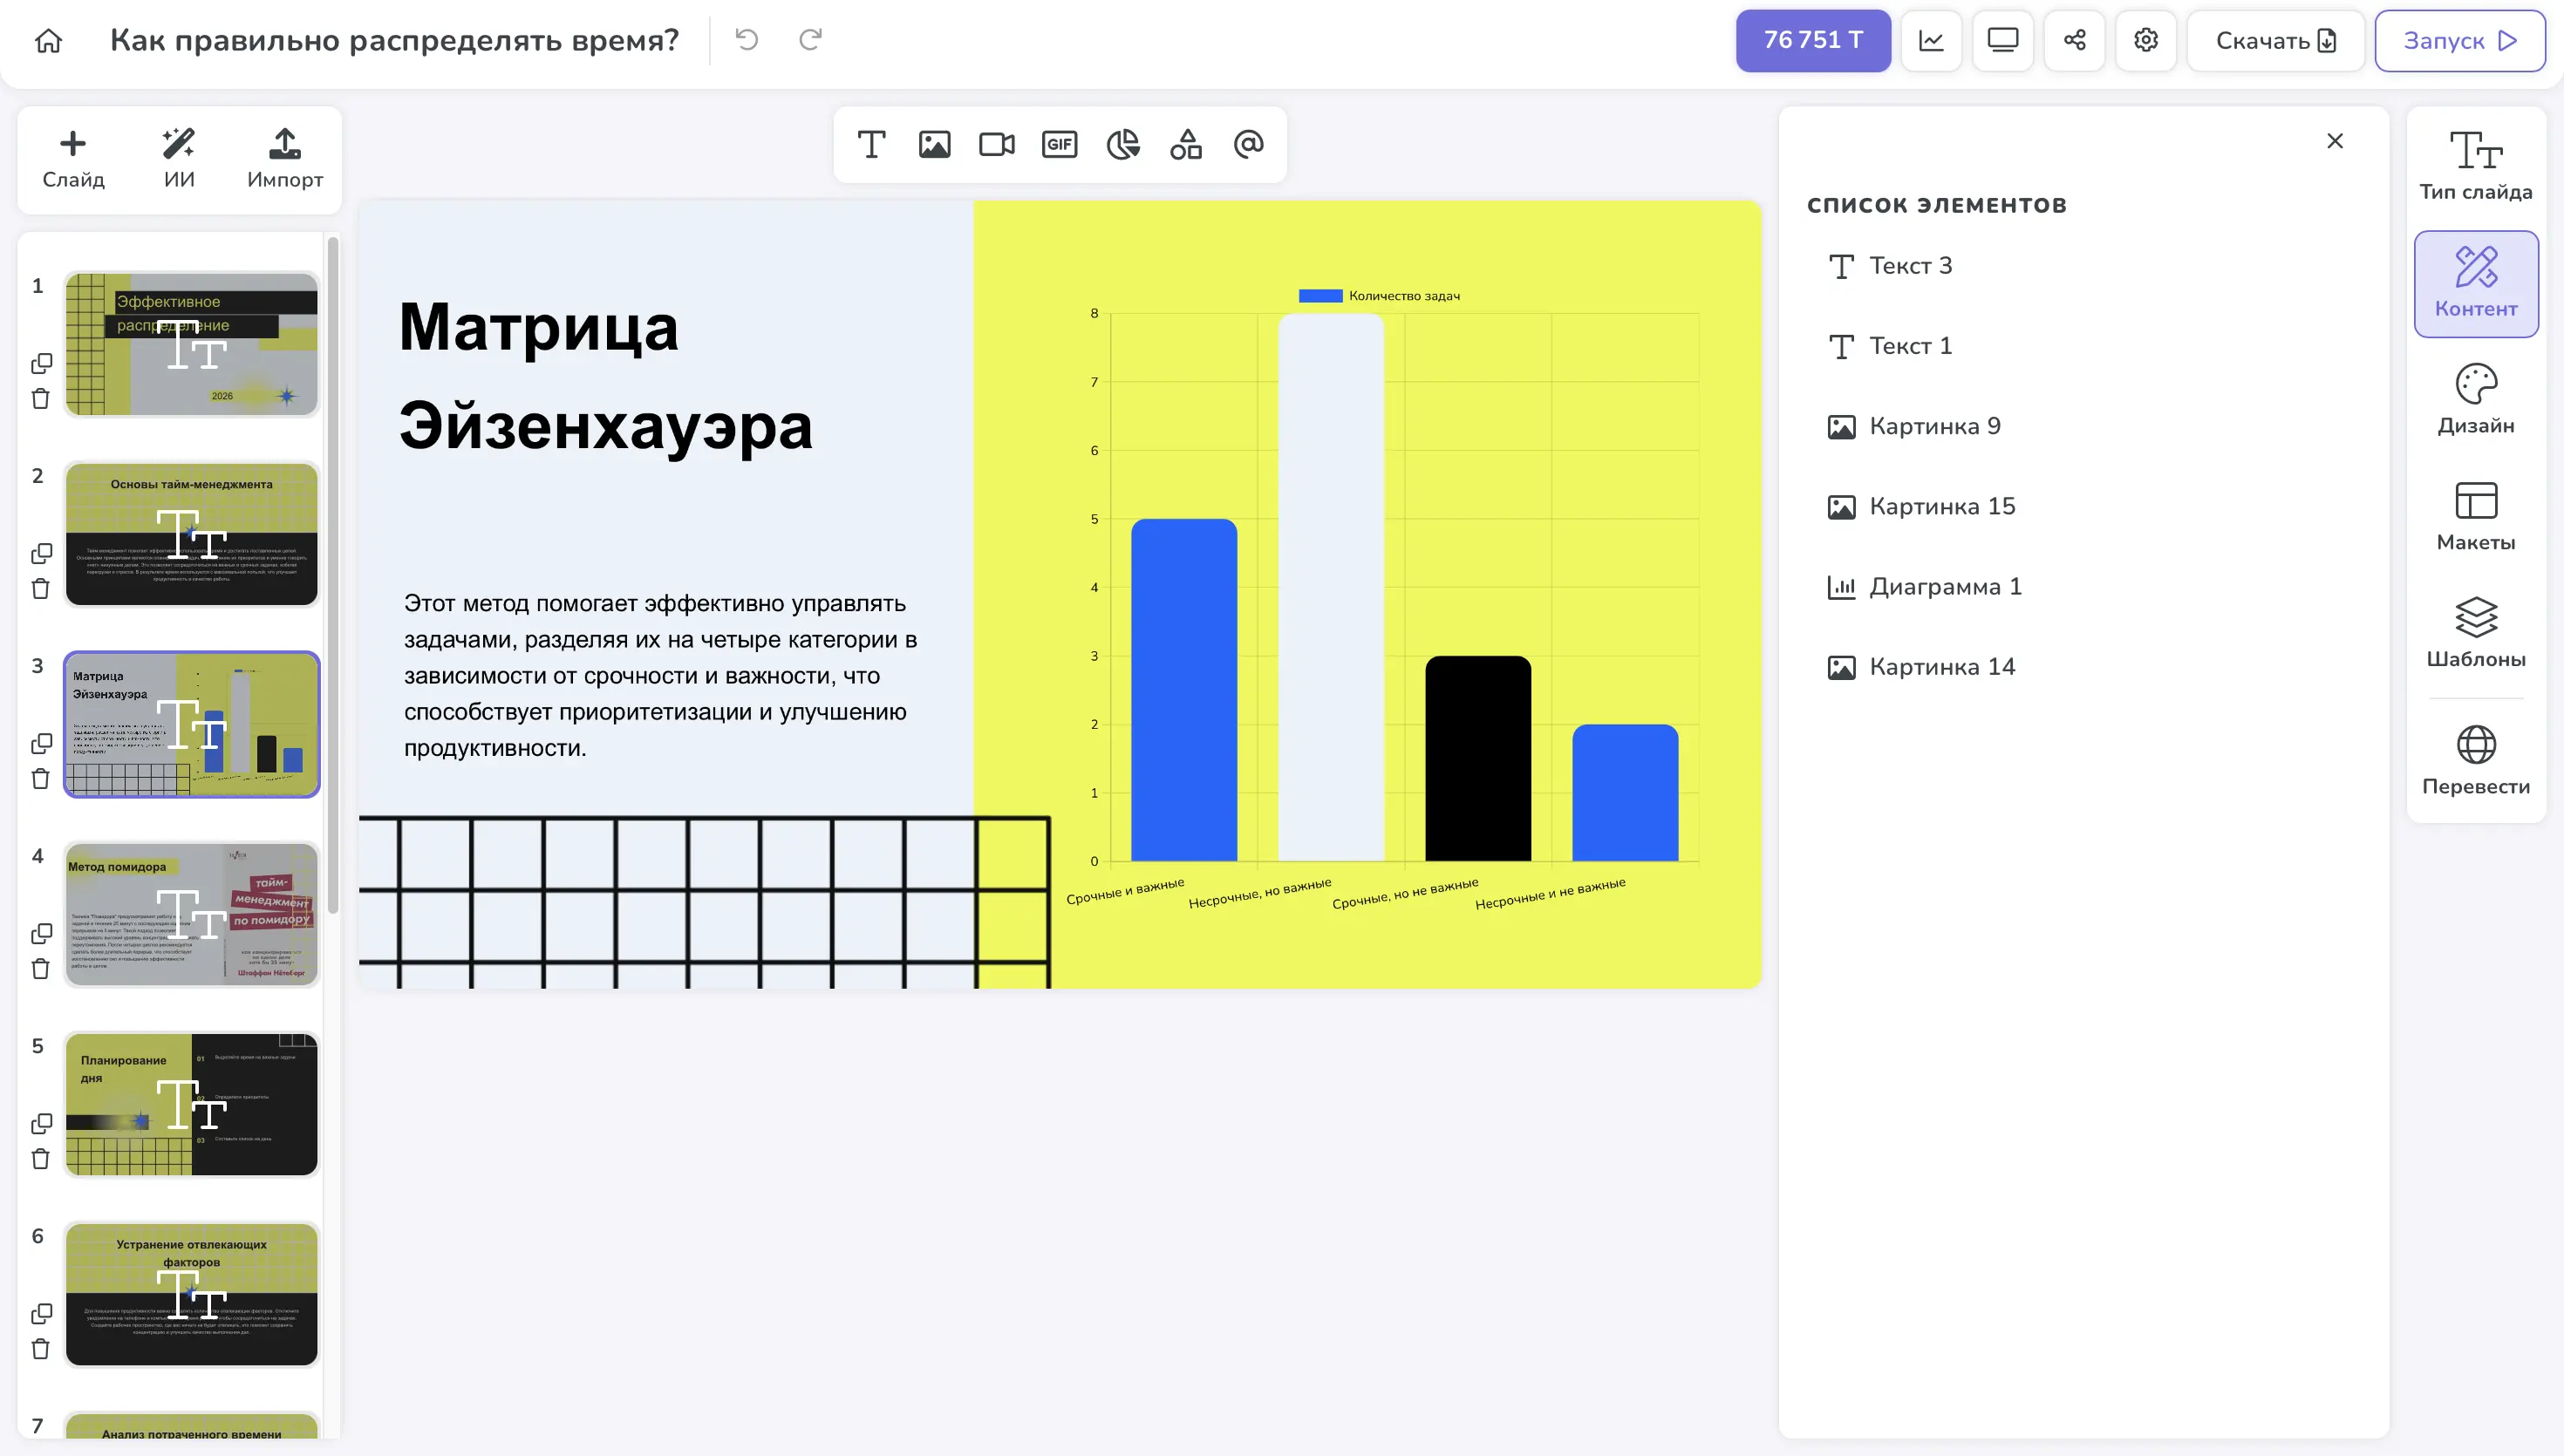Switch to the Дизайн tab
Image resolution: width=2564 pixels, height=1456 pixels.
(x=2475, y=400)
